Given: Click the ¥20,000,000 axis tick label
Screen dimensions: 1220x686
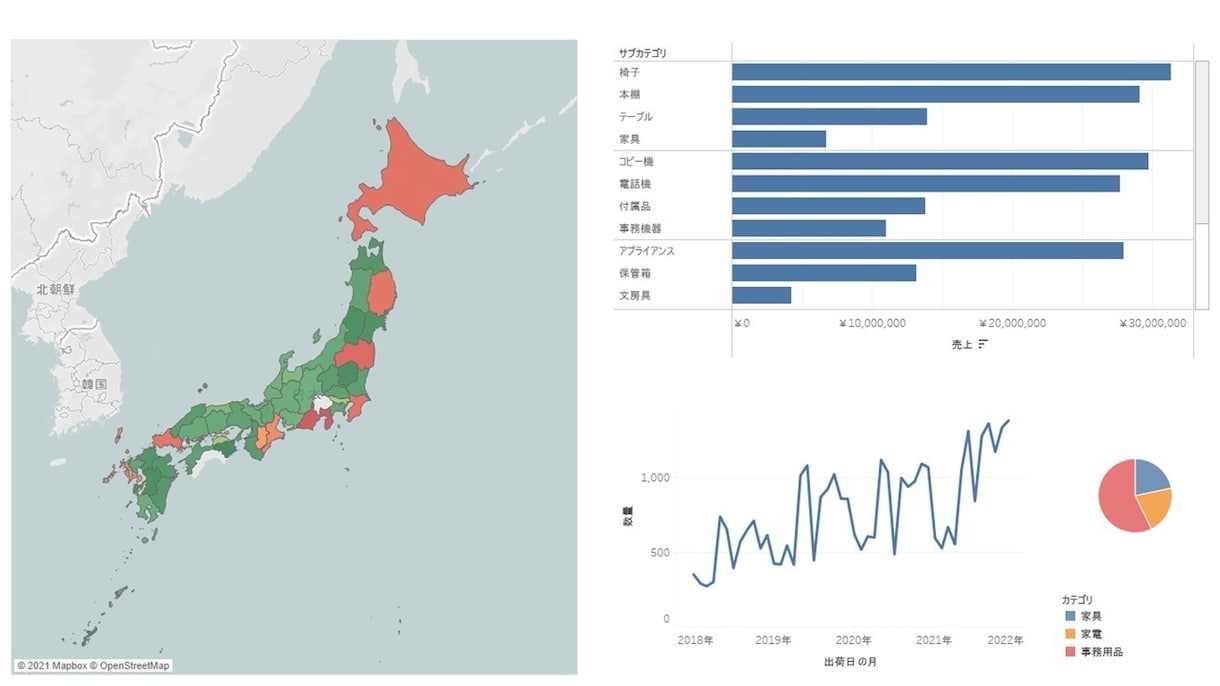Looking at the screenshot, I should tap(1012, 324).
